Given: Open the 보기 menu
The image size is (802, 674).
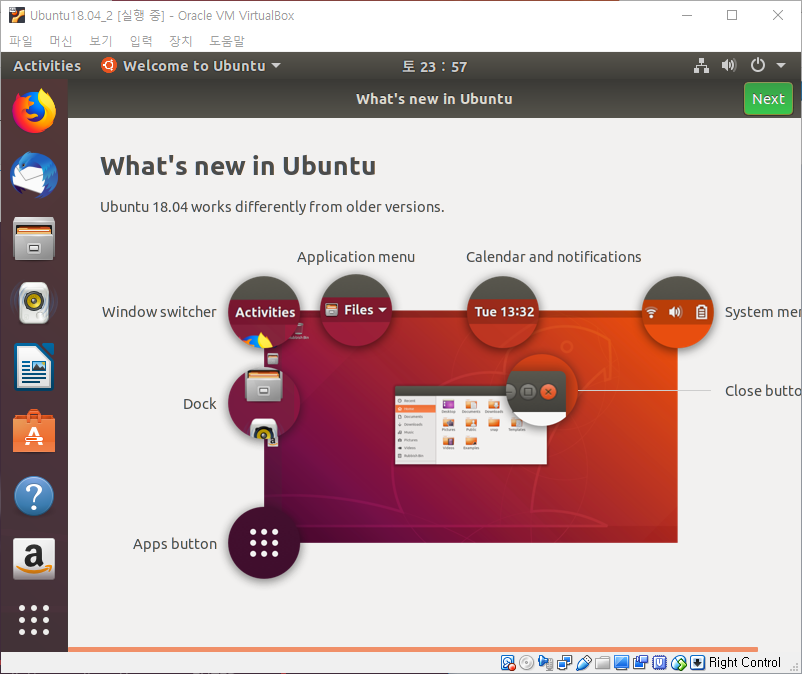Looking at the screenshot, I should click(101, 41).
